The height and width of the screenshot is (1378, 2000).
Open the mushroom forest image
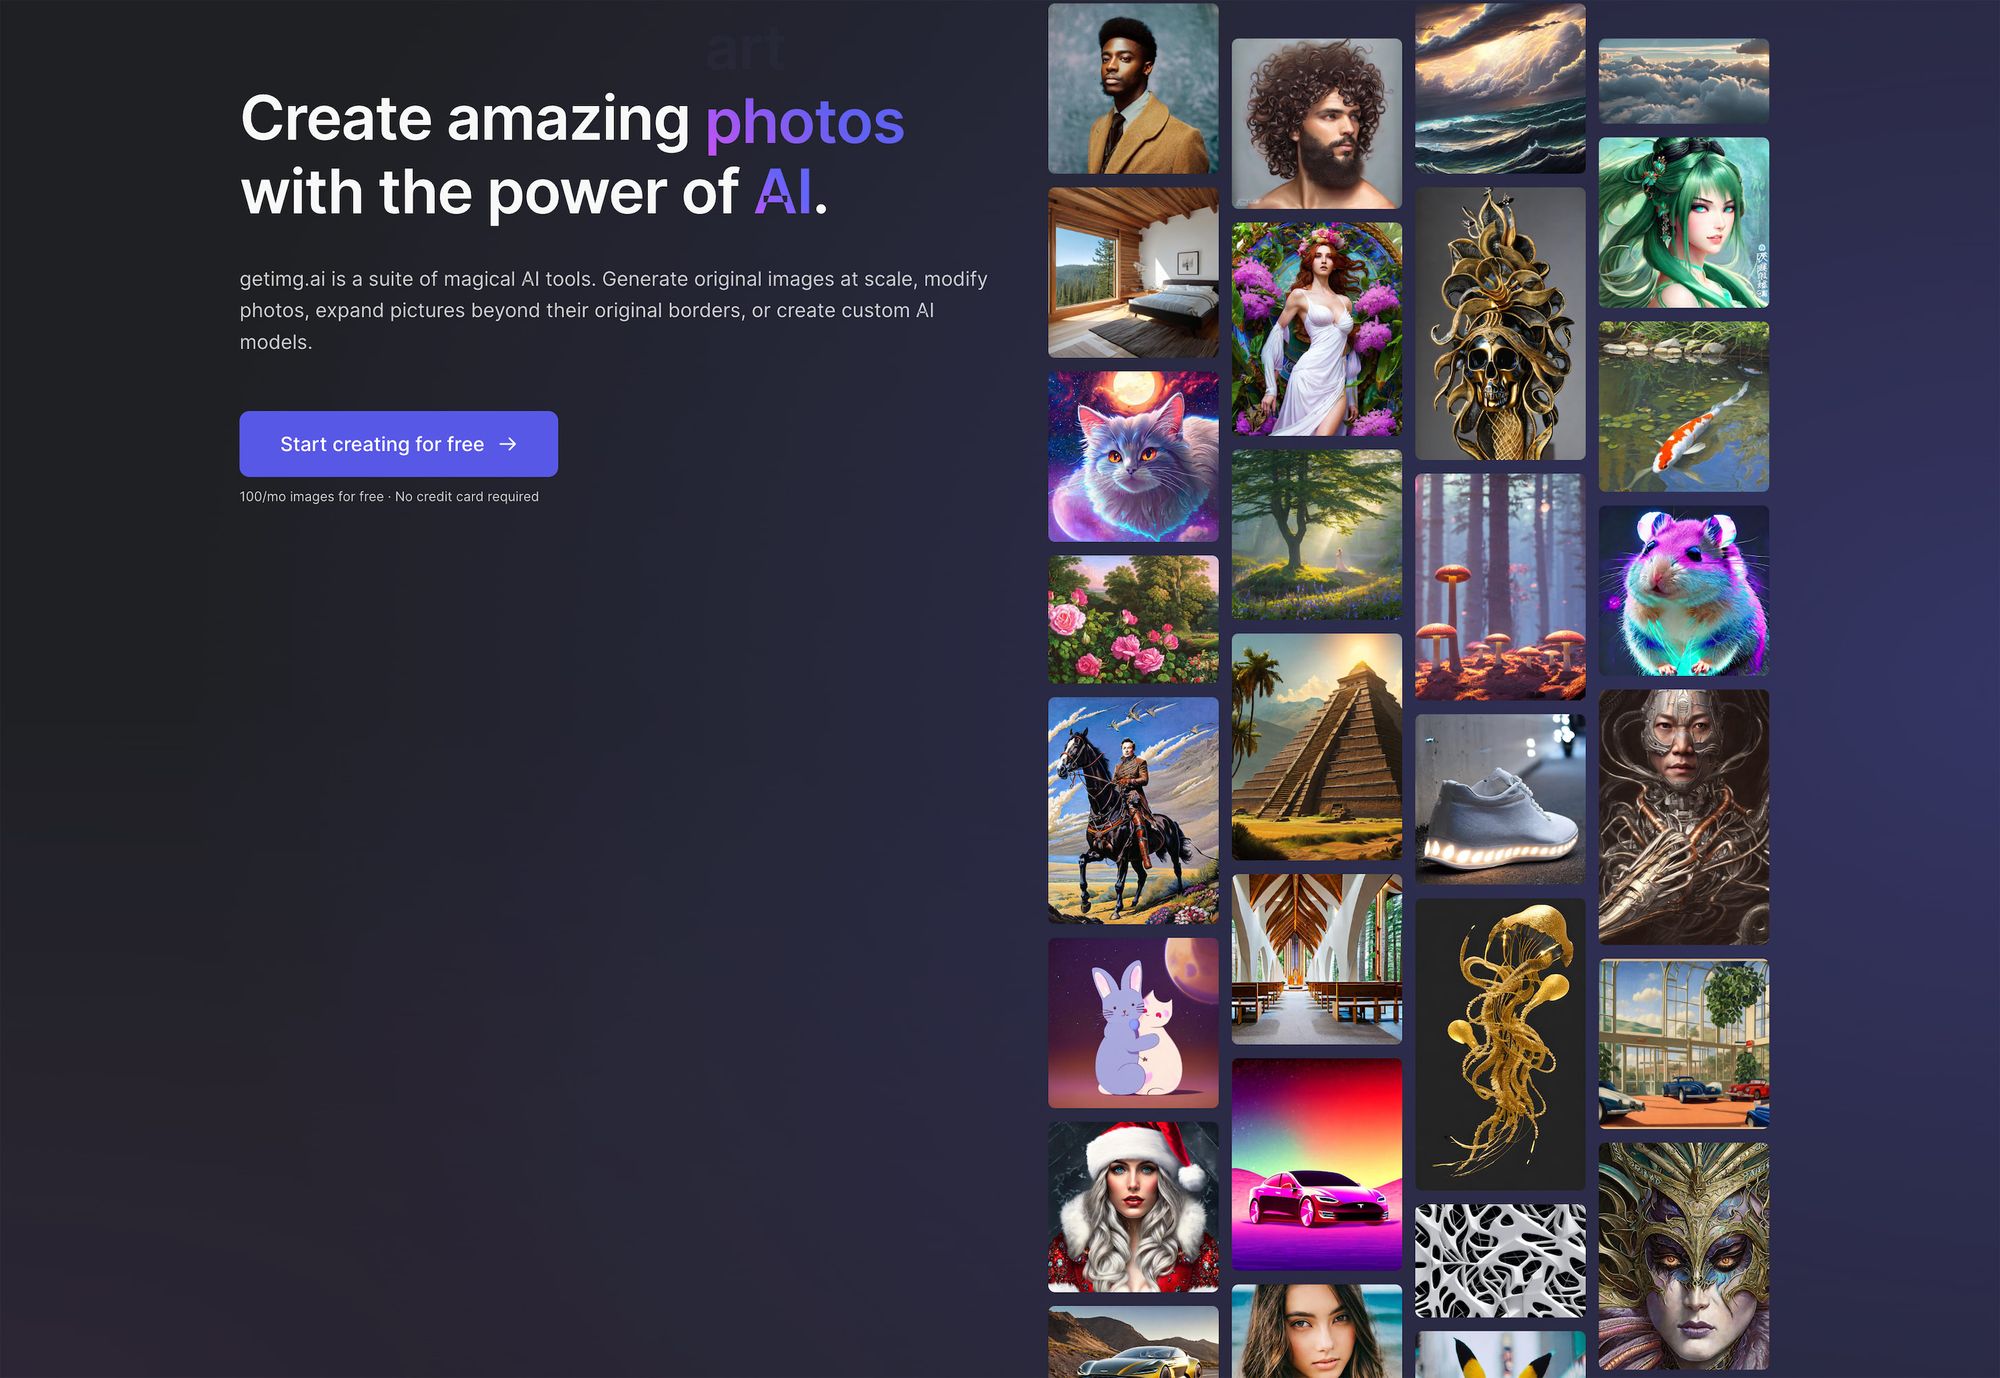(x=1500, y=587)
